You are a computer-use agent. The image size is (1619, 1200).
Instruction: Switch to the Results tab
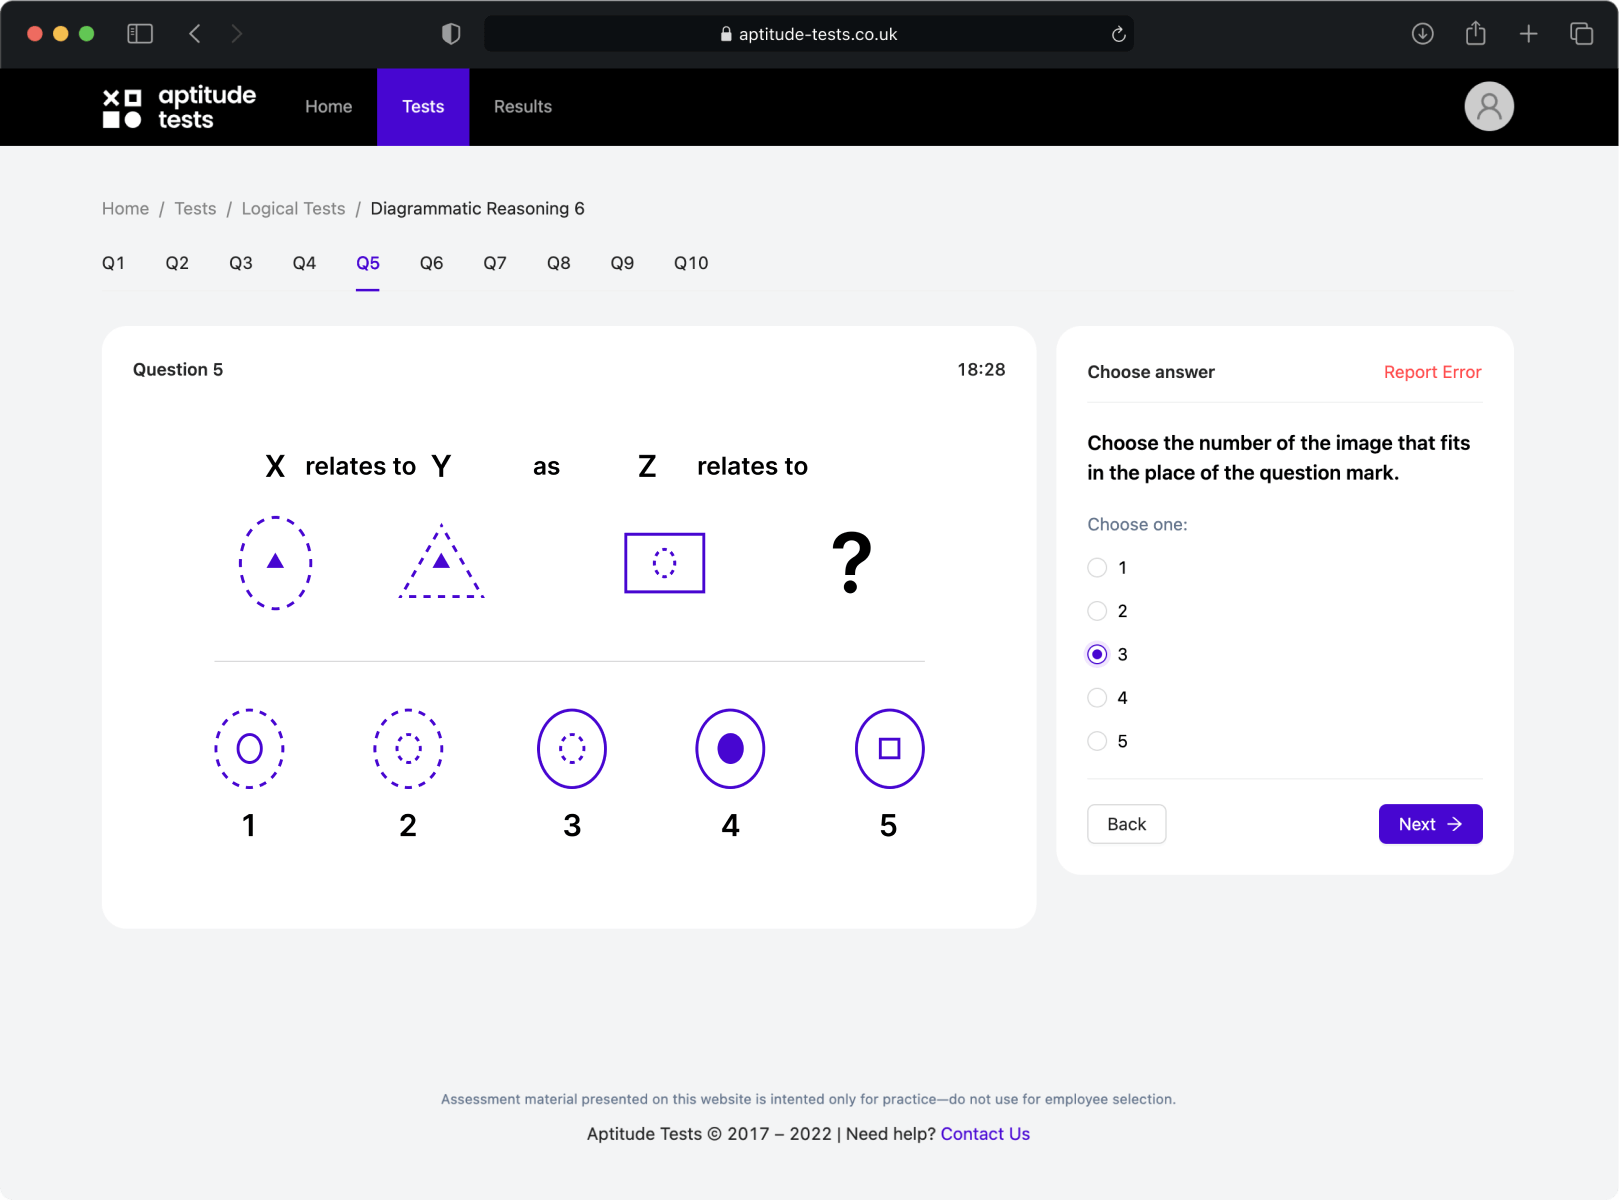(522, 106)
